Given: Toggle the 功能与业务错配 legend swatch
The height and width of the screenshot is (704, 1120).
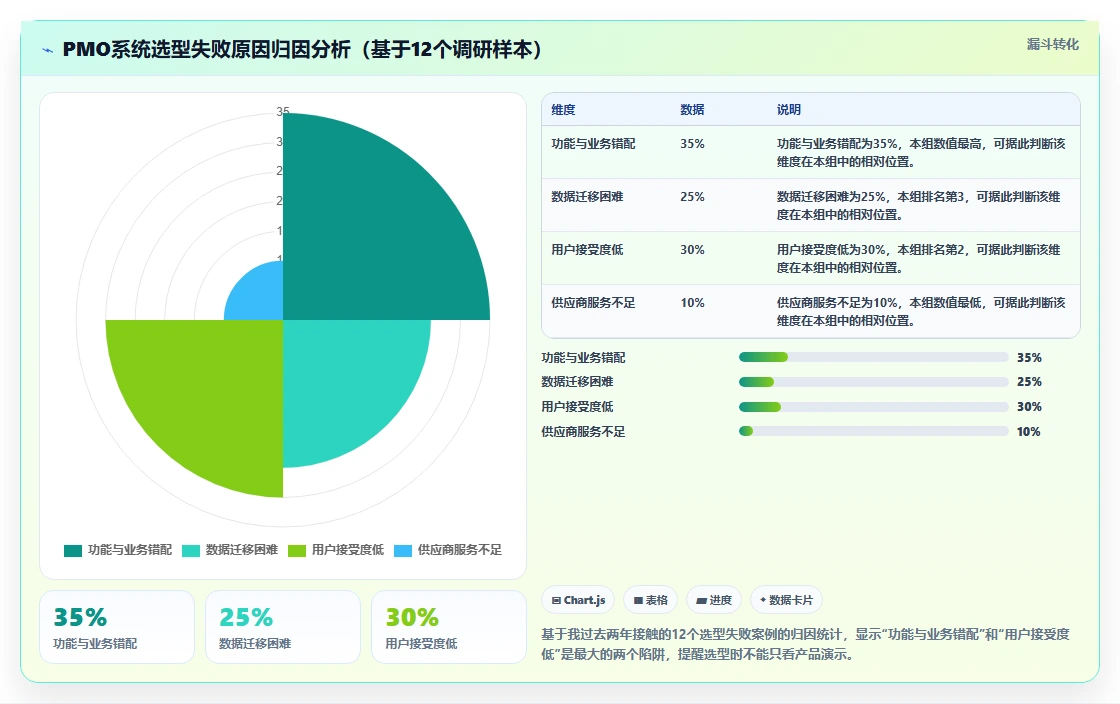Looking at the screenshot, I should coord(73,550).
